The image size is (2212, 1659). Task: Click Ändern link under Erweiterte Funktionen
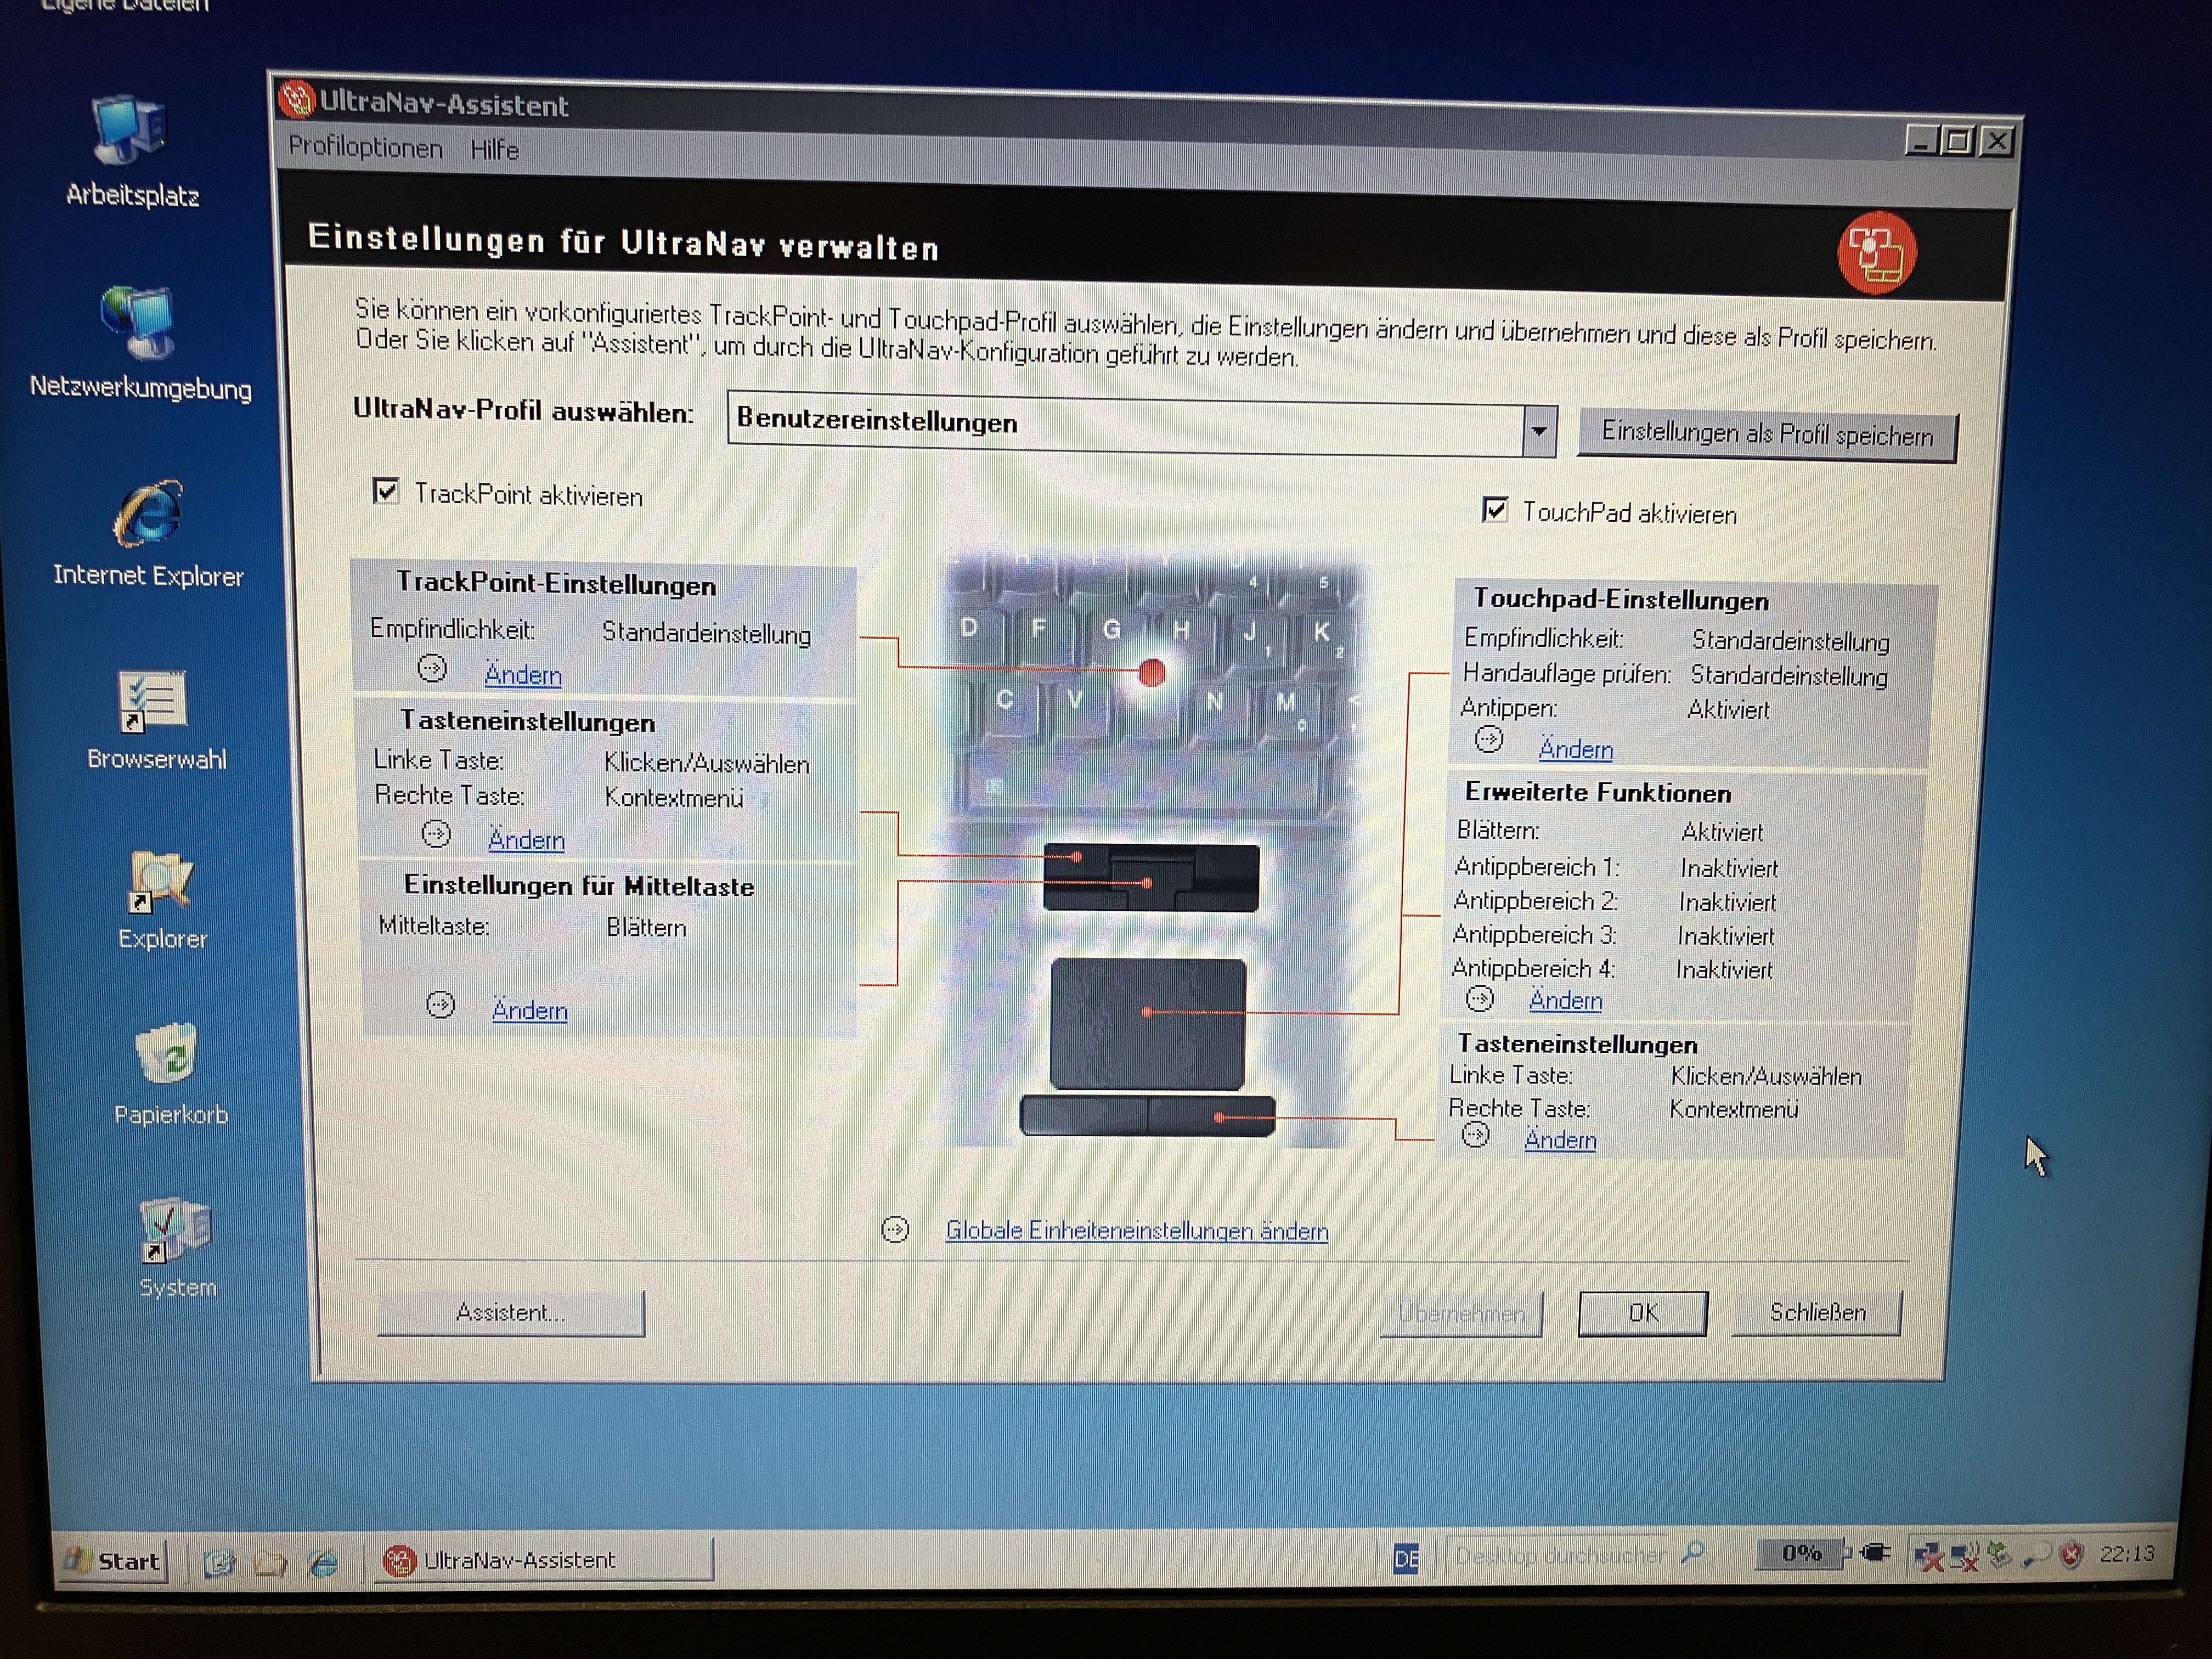pos(1565,1000)
